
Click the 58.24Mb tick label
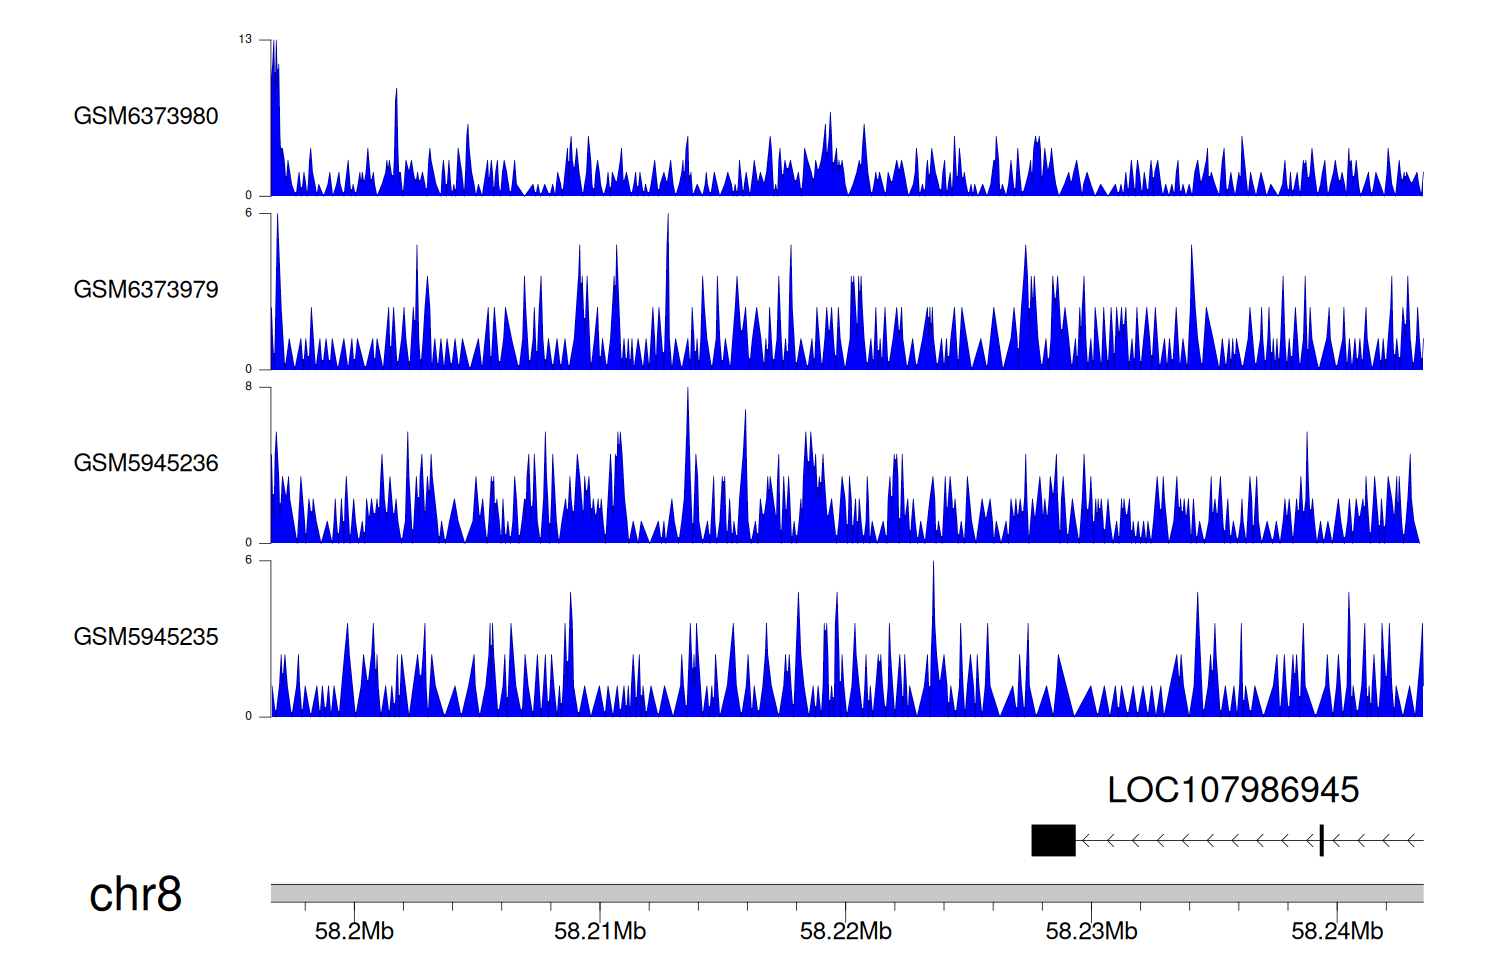click(x=1336, y=932)
